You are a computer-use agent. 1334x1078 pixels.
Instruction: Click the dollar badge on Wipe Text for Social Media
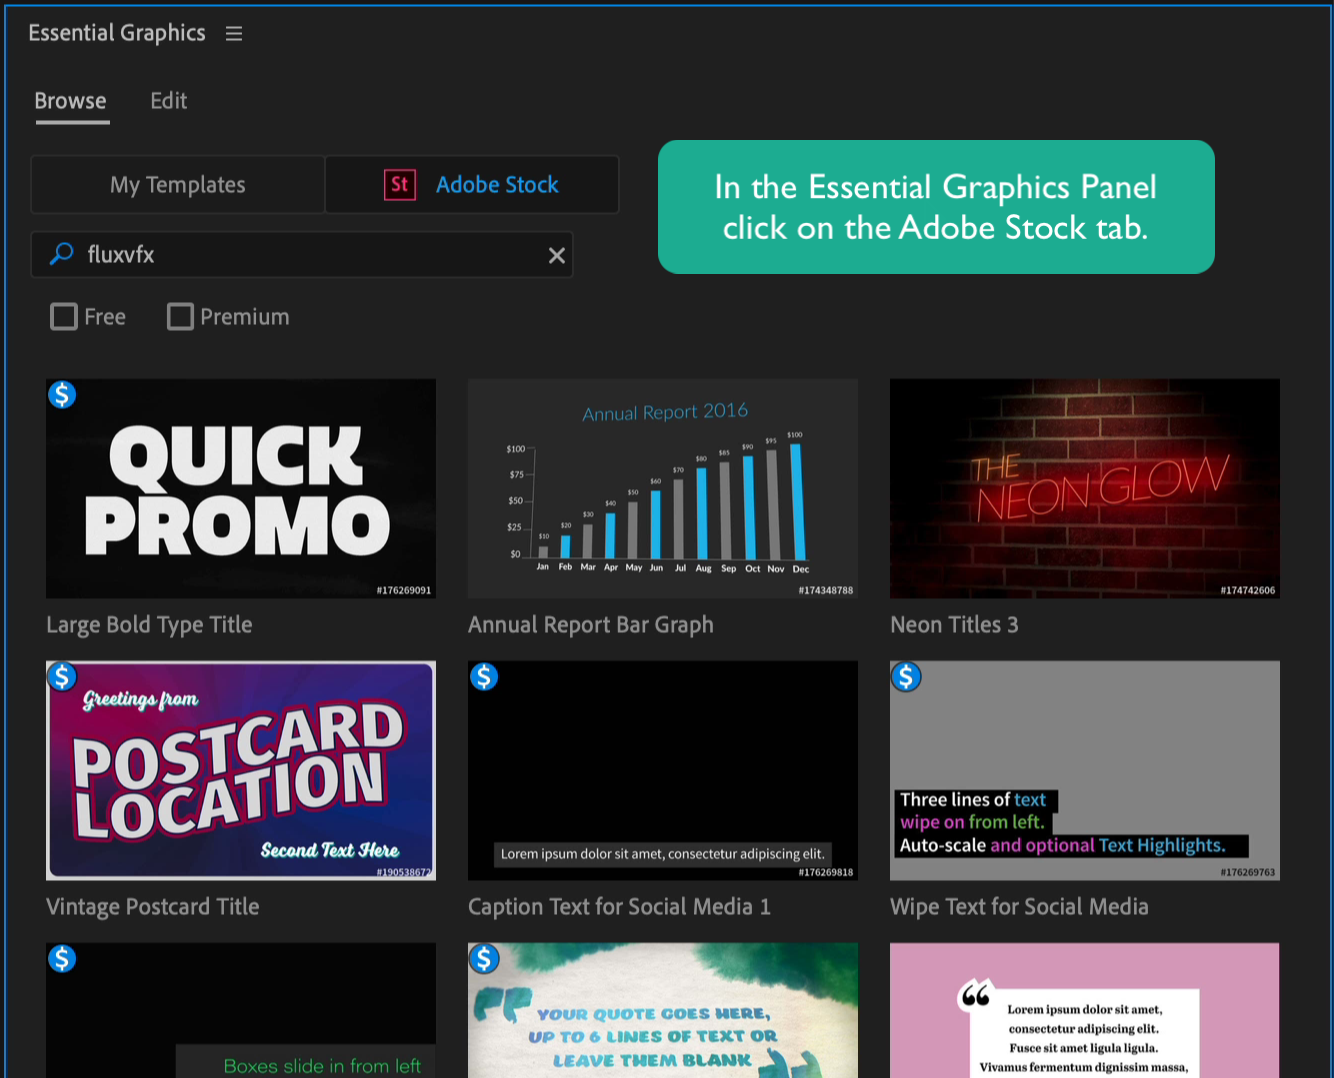906,677
